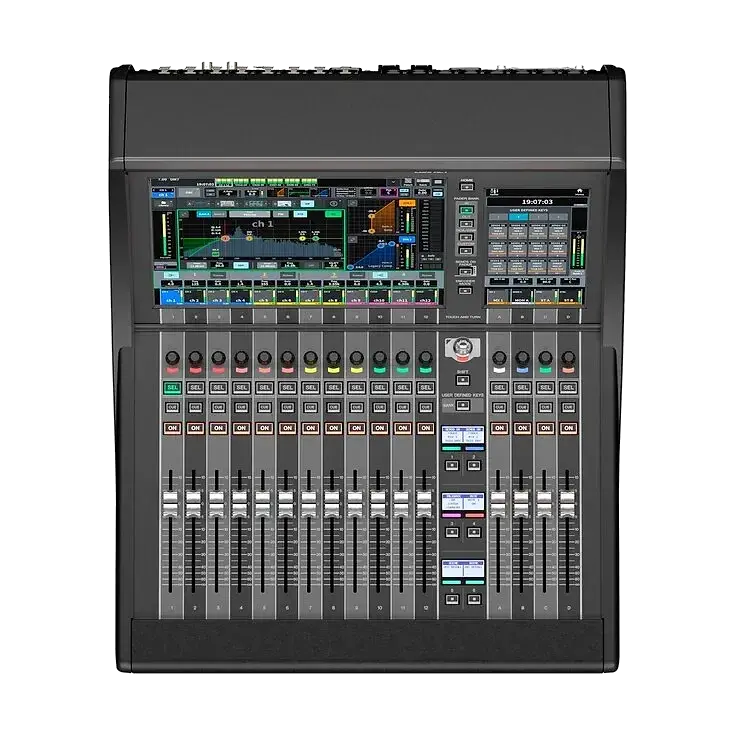The image size is (735, 735).
Task: Select strip D with its SEL key
Action: click(x=568, y=388)
